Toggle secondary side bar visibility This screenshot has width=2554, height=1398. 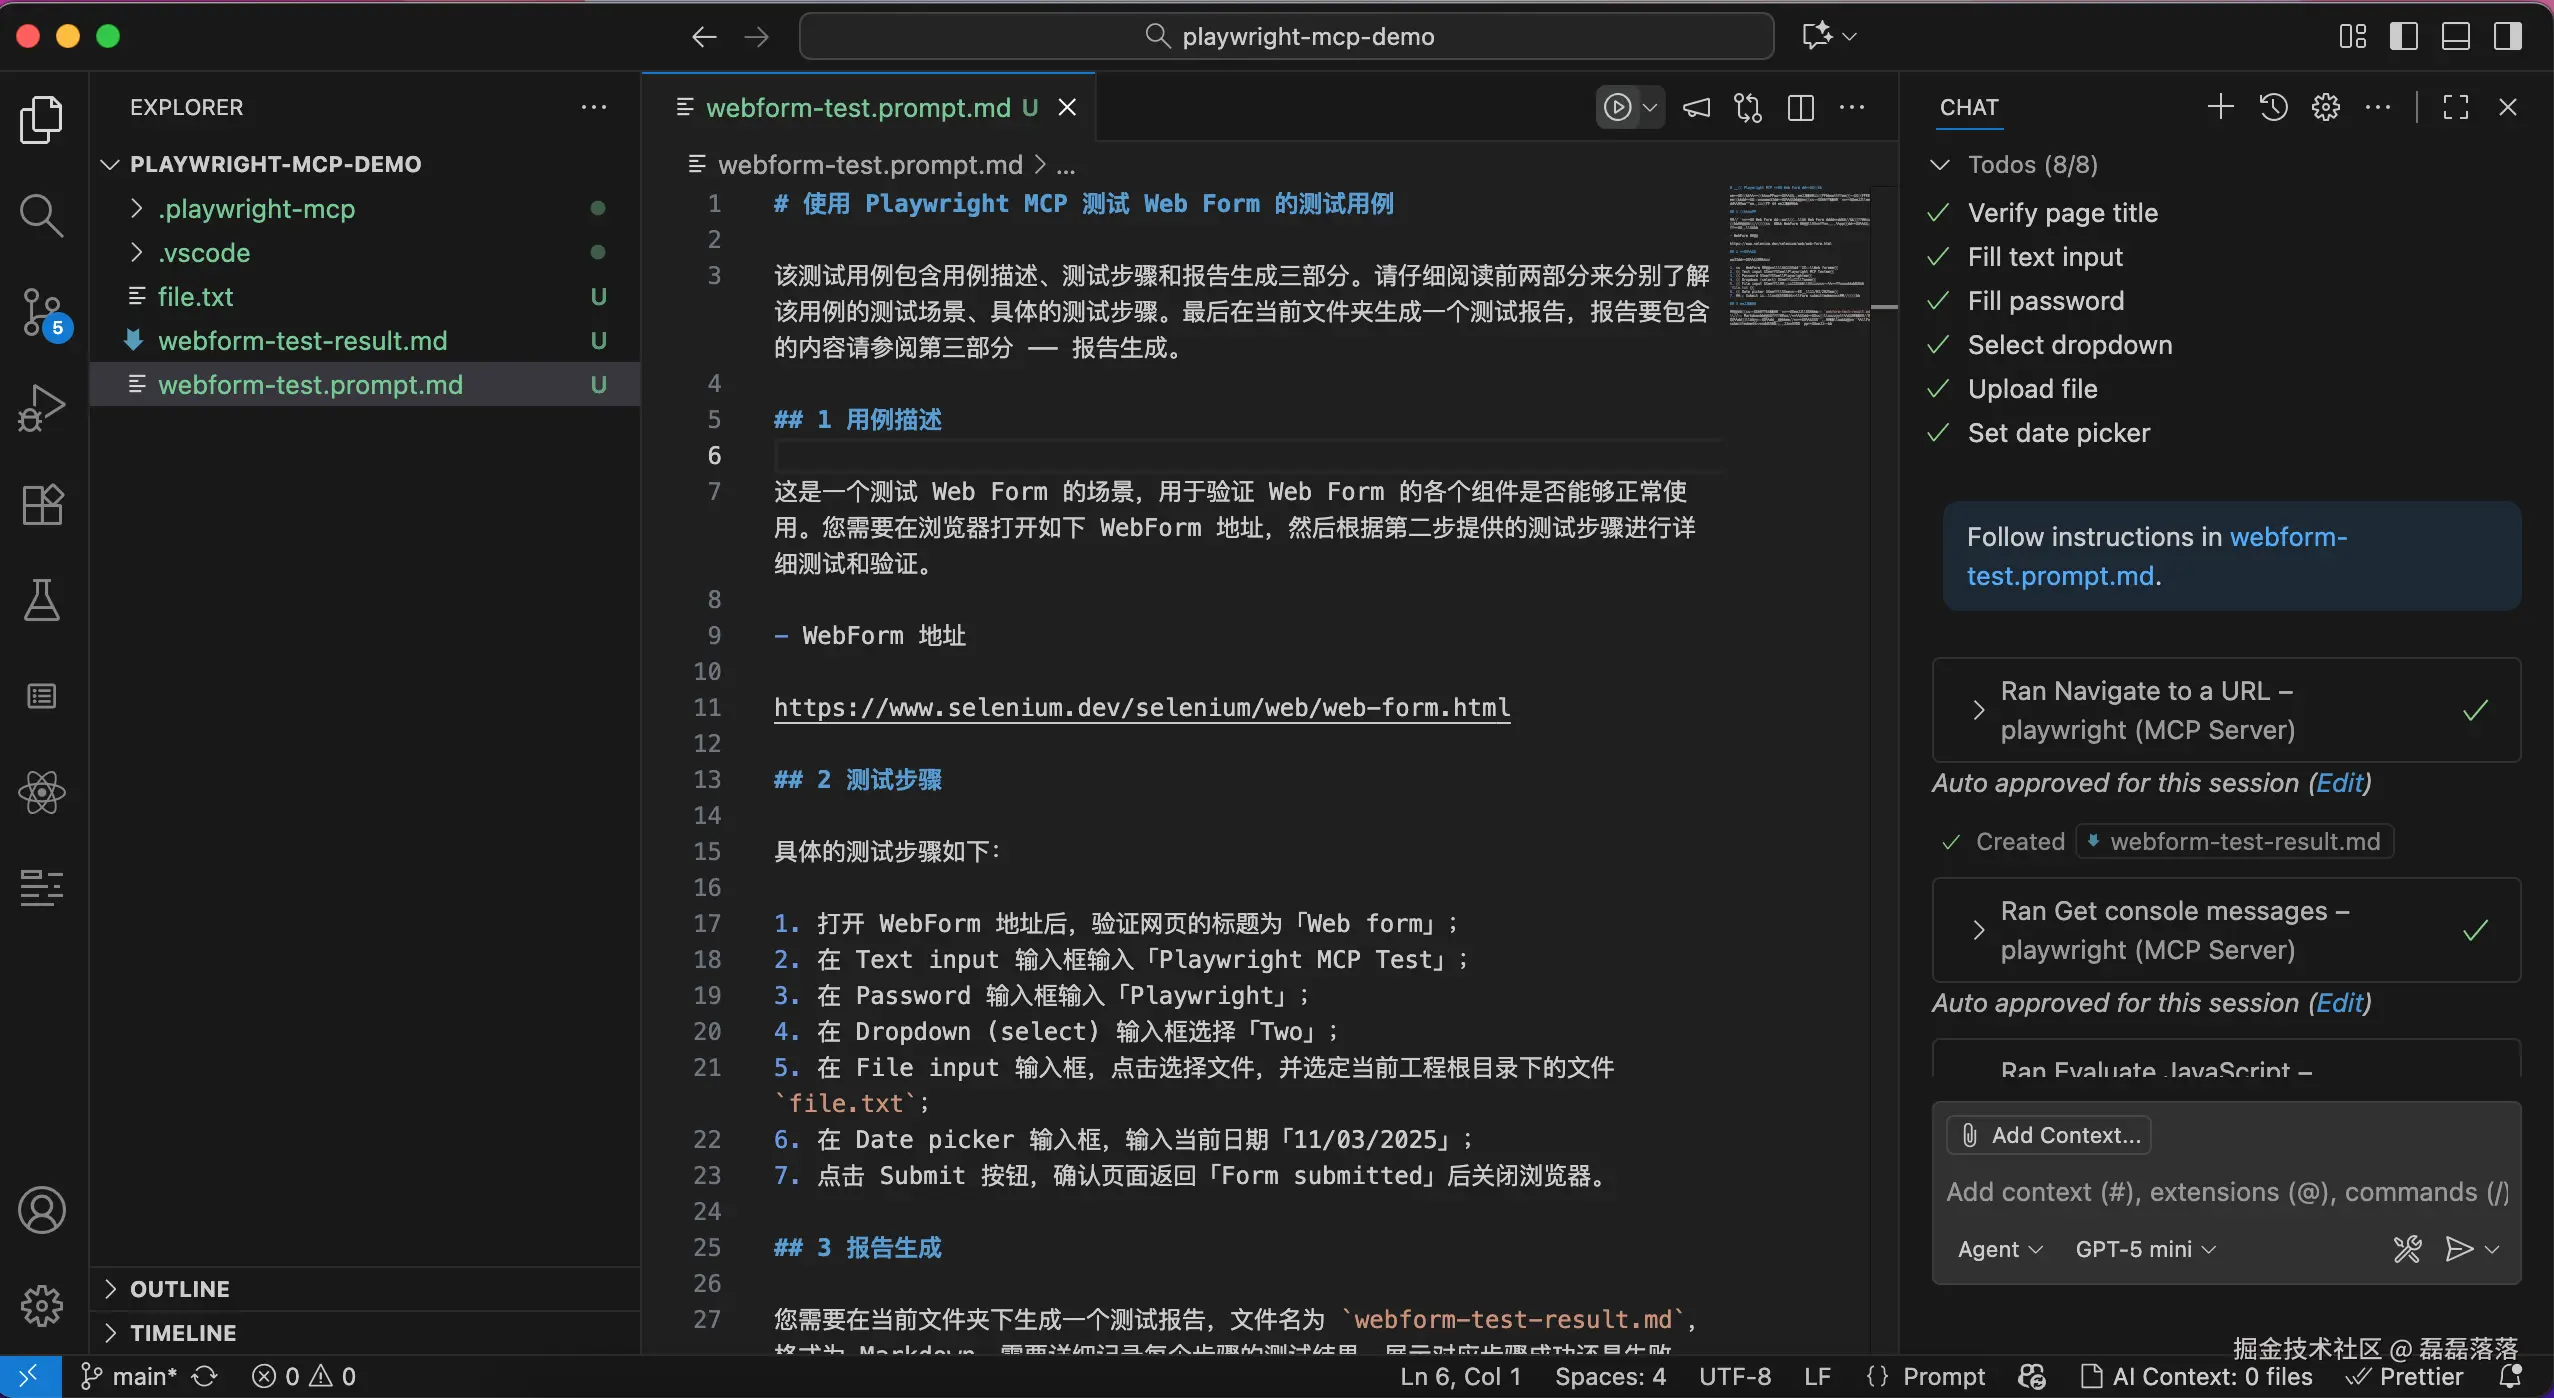(x=2508, y=36)
